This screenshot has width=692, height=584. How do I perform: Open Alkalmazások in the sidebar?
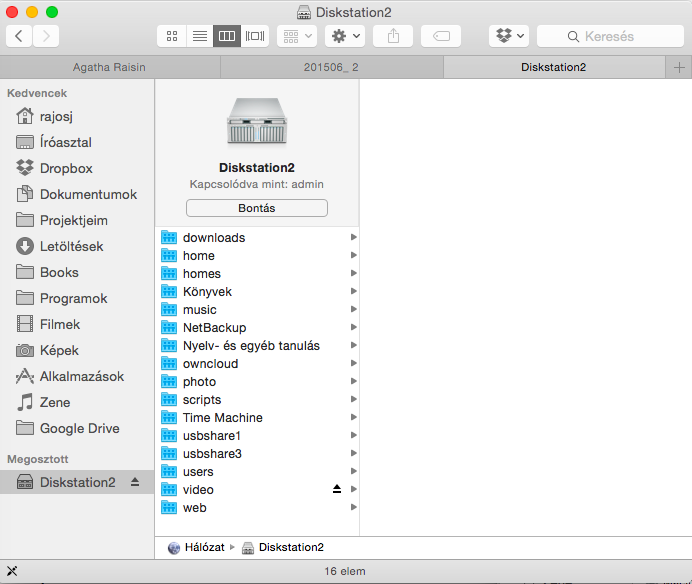(77, 377)
